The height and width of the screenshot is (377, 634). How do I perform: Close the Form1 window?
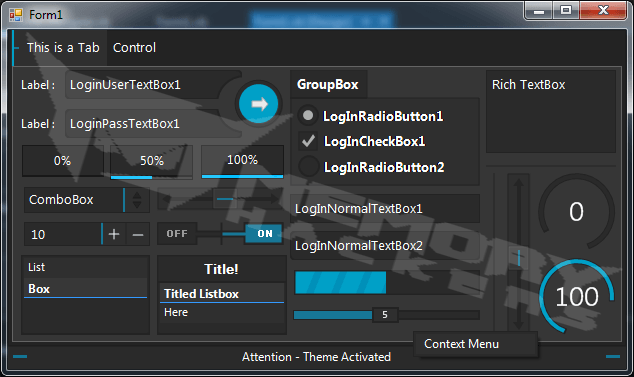(603, 11)
